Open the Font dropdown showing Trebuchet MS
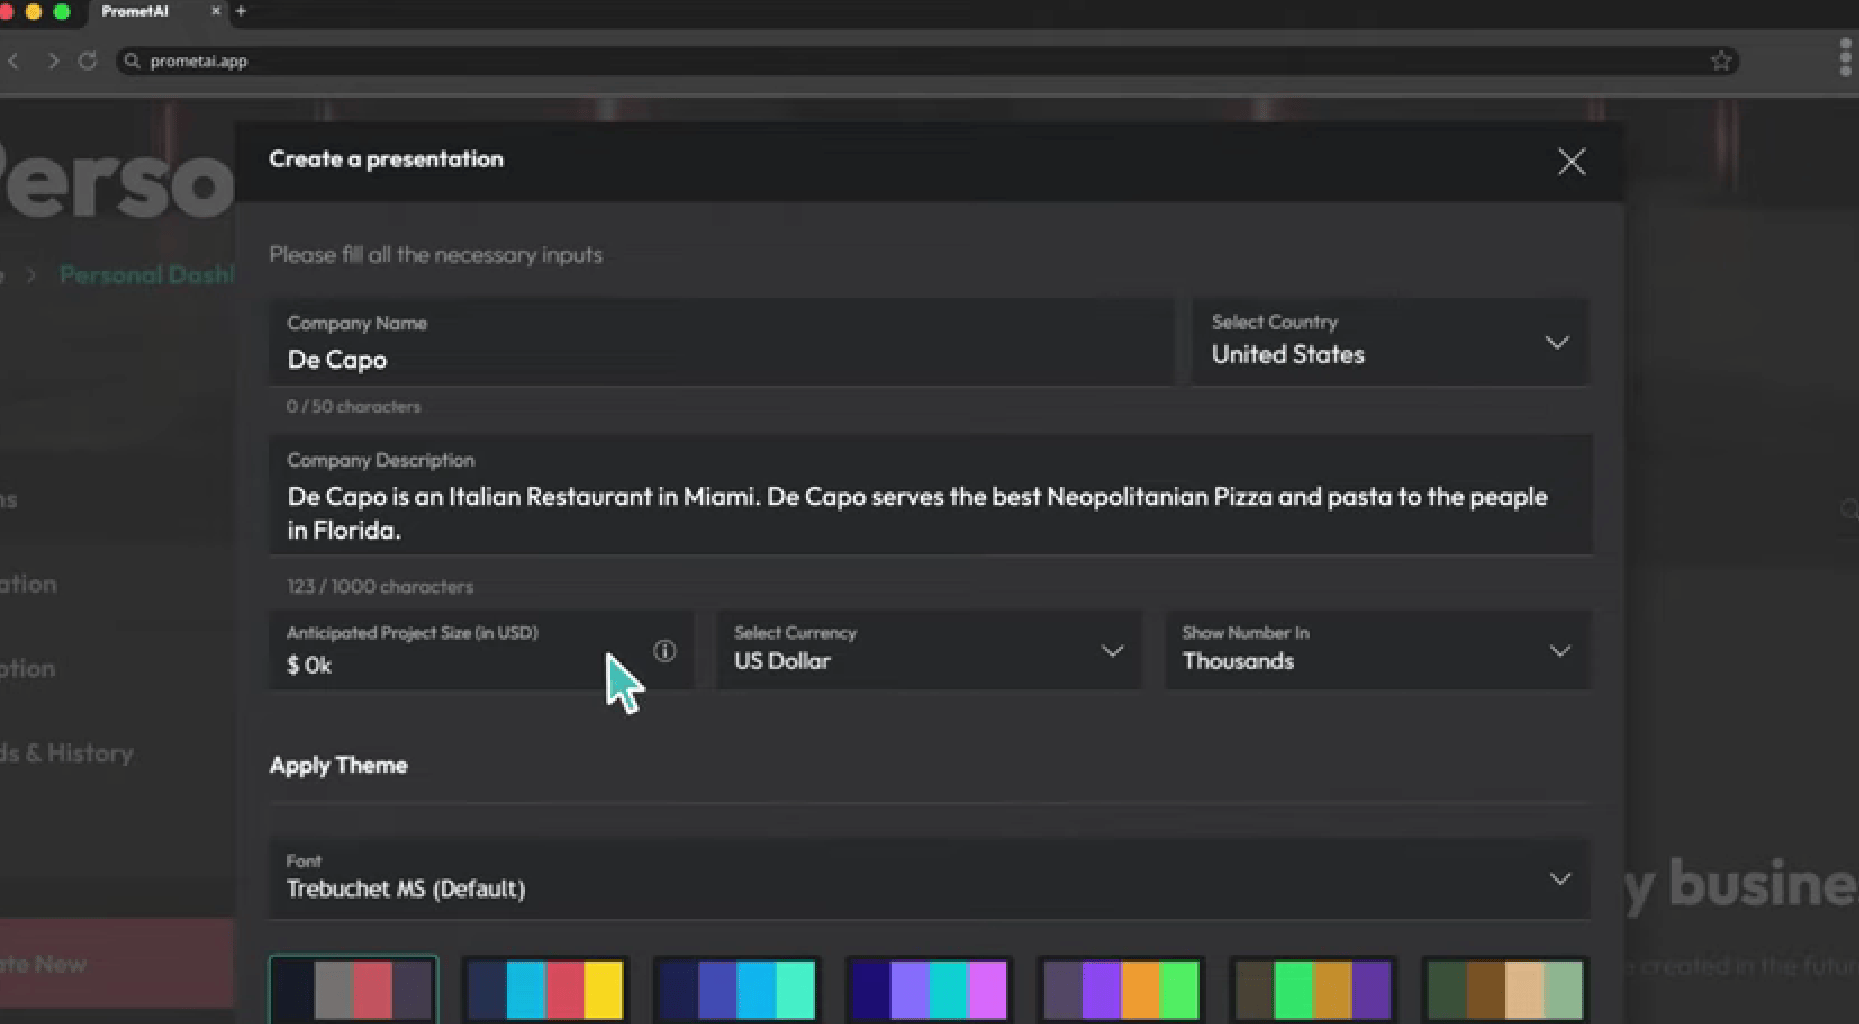 point(929,878)
